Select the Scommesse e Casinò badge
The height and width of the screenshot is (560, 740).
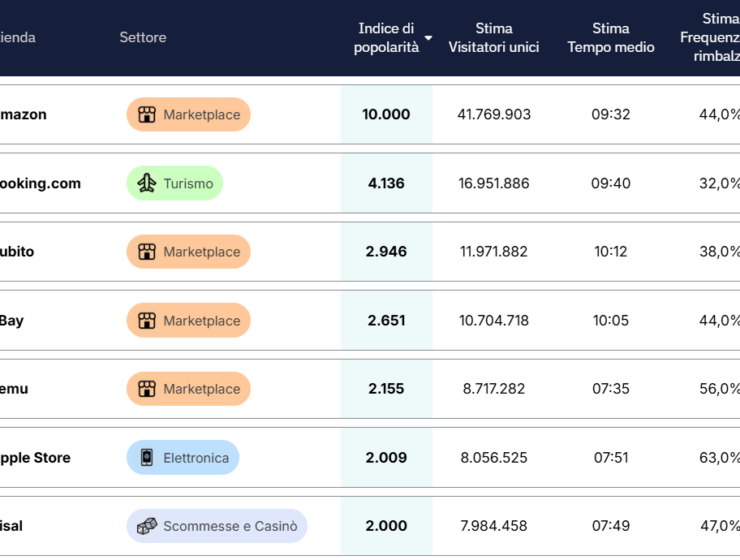coord(217,526)
